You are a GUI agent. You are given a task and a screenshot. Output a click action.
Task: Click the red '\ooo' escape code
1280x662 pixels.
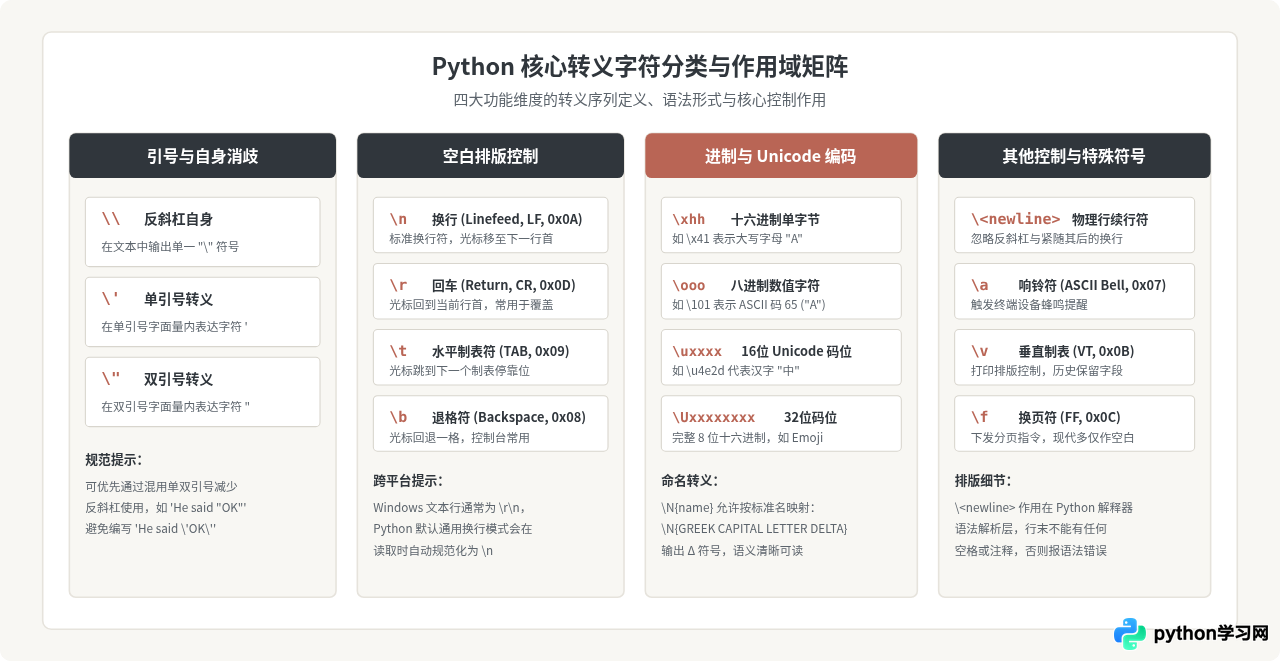click(689, 285)
